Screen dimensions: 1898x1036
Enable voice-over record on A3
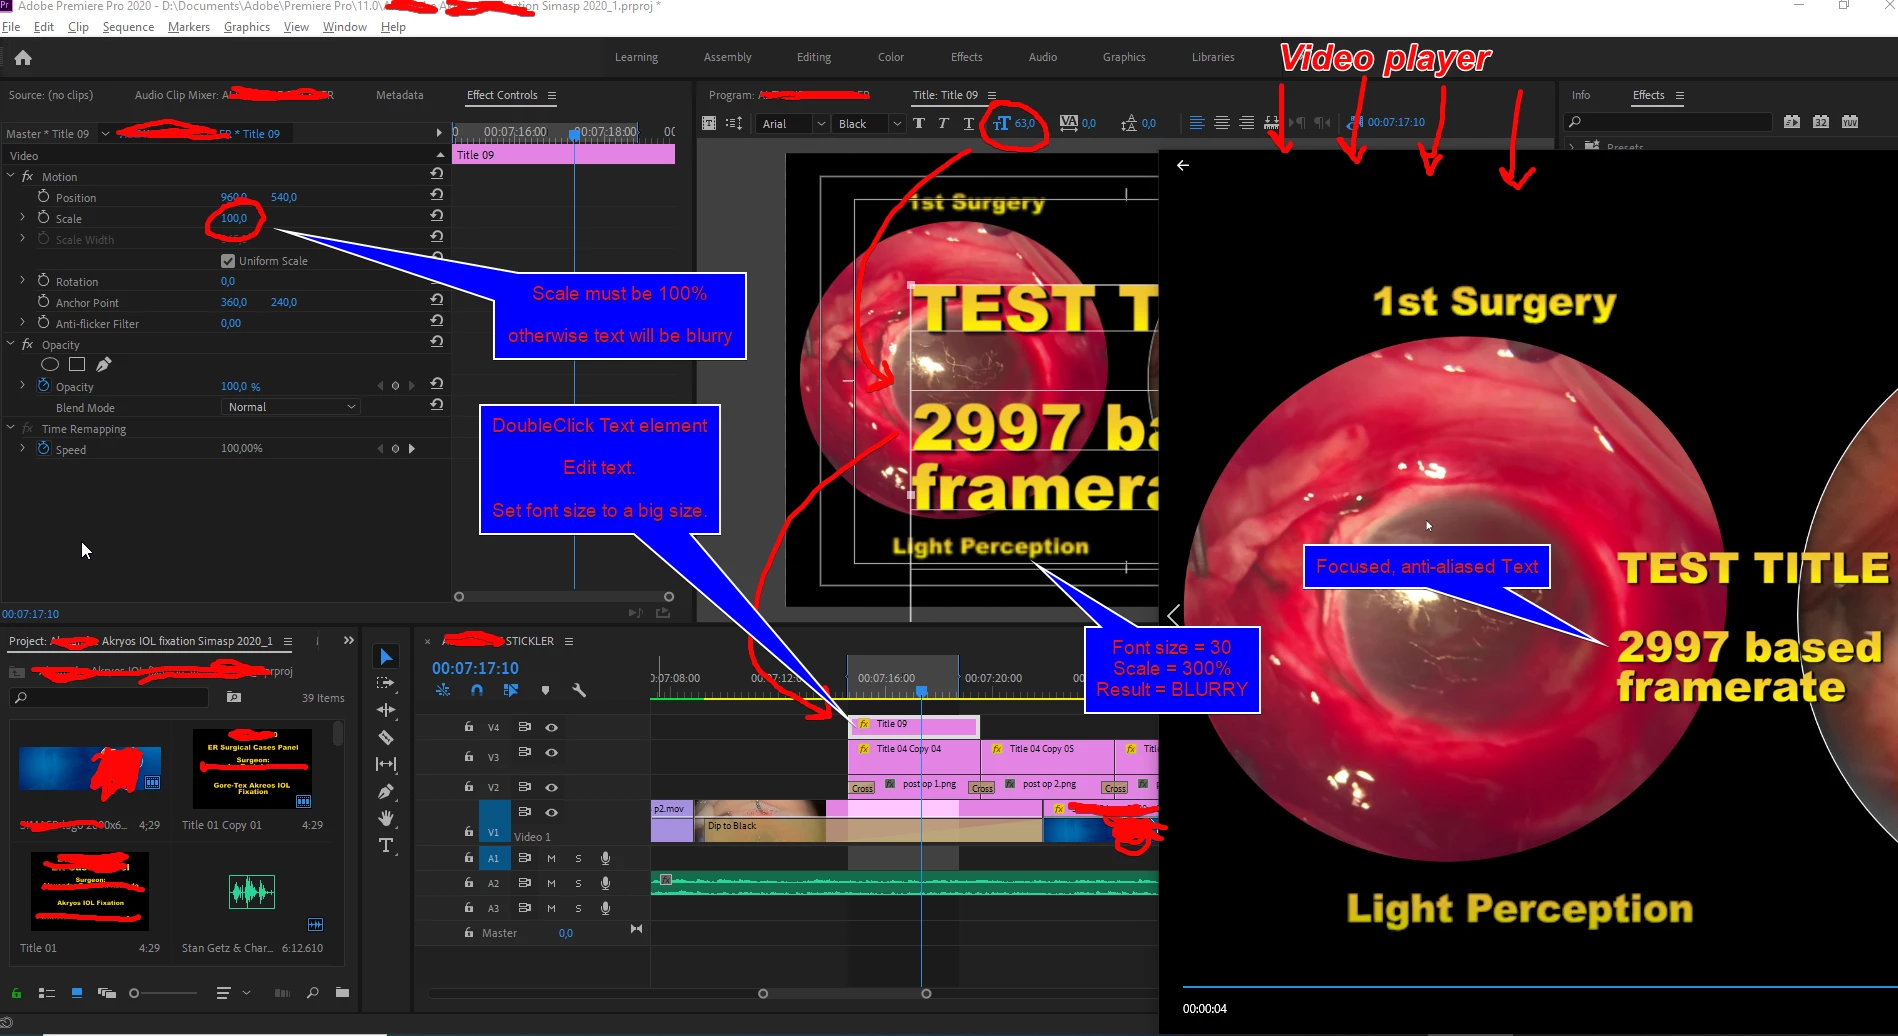click(x=605, y=908)
